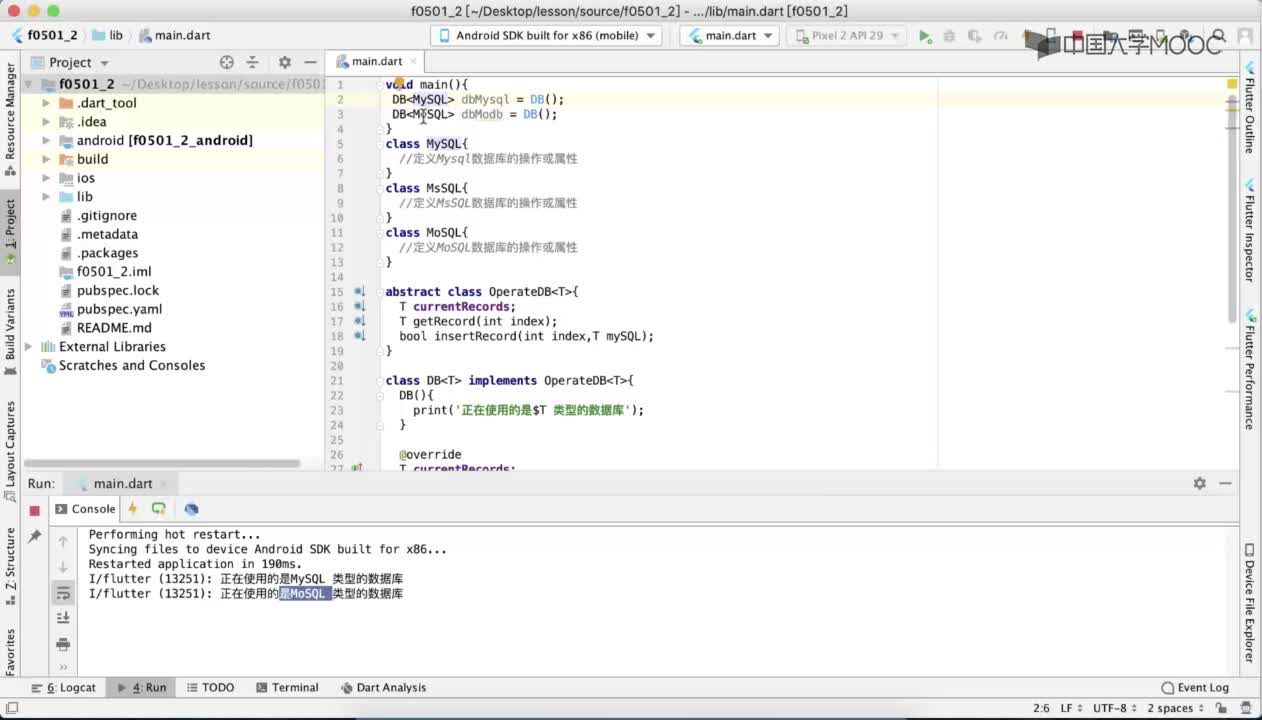The height and width of the screenshot is (720, 1262).
Task: Stop the running app with red square
Action: 34,510
